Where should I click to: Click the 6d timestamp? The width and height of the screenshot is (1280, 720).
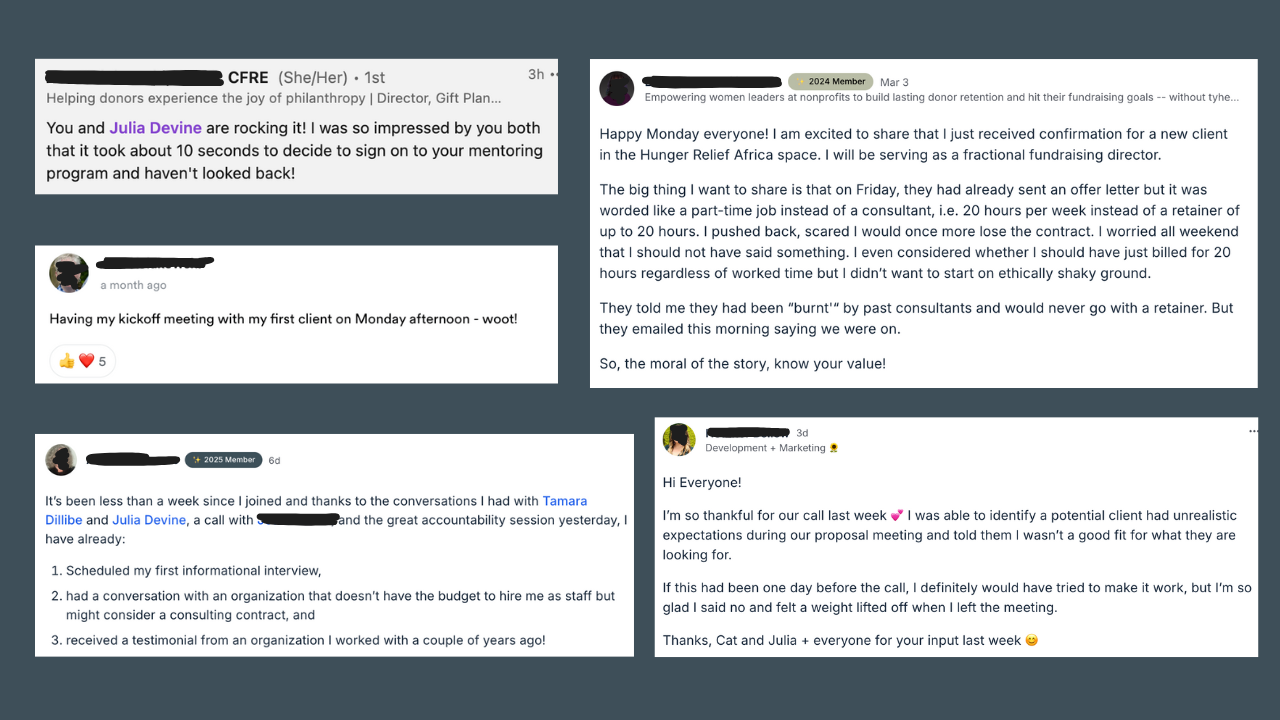[x=274, y=461]
